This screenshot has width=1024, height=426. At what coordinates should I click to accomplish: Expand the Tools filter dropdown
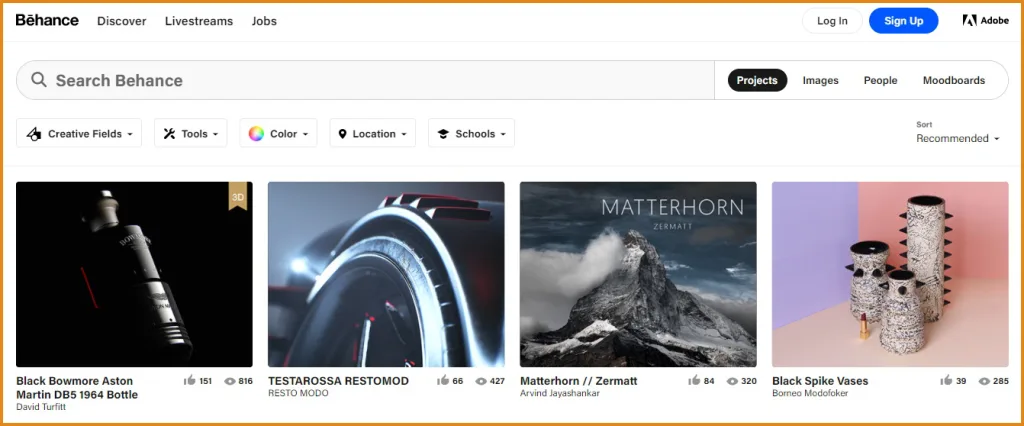(191, 133)
